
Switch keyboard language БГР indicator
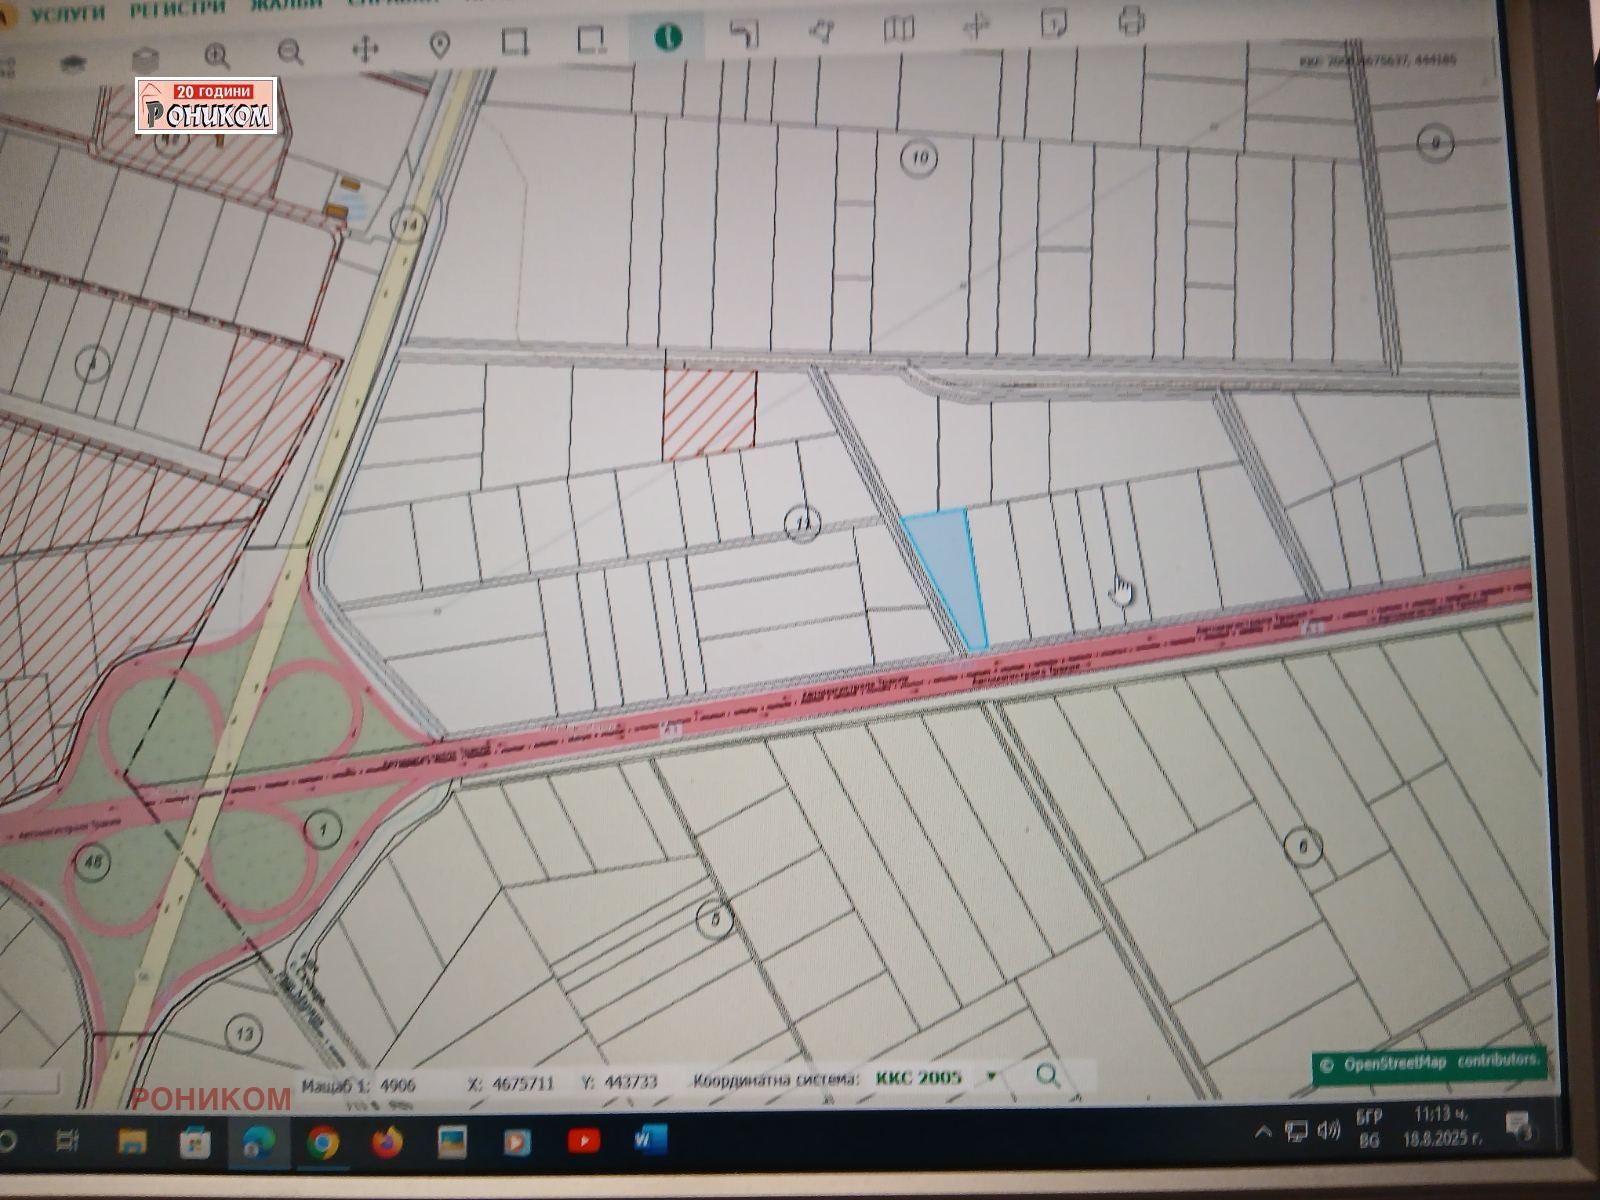click(x=1369, y=1127)
